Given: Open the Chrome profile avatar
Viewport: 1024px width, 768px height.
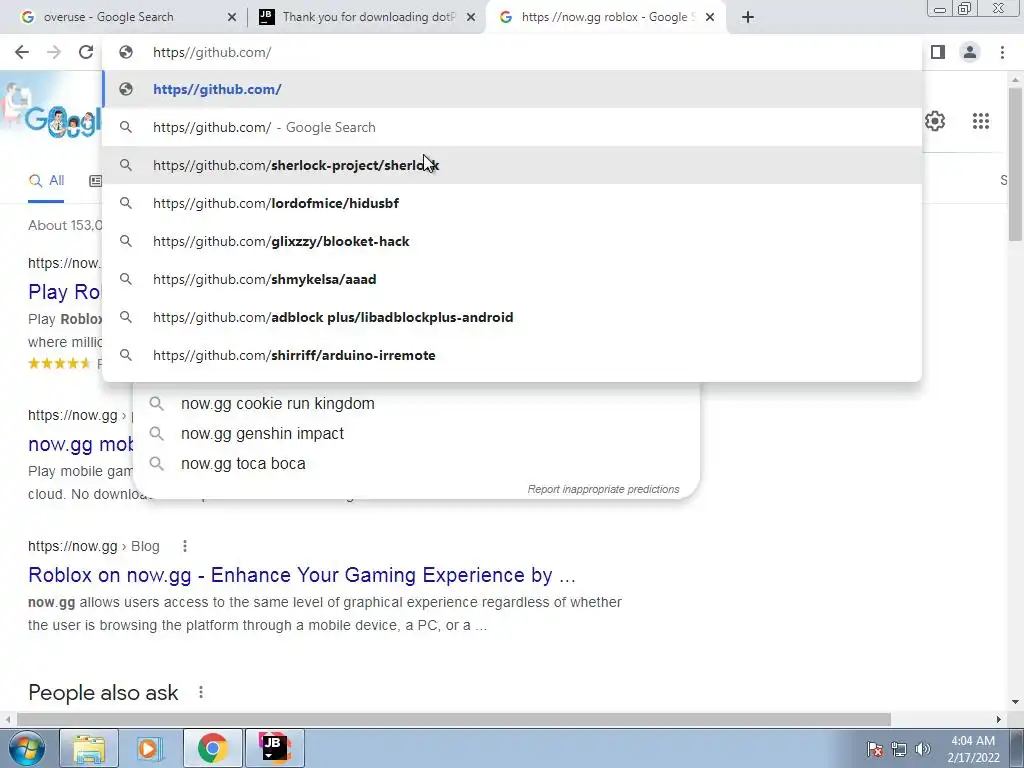Looking at the screenshot, I should click(x=970, y=52).
